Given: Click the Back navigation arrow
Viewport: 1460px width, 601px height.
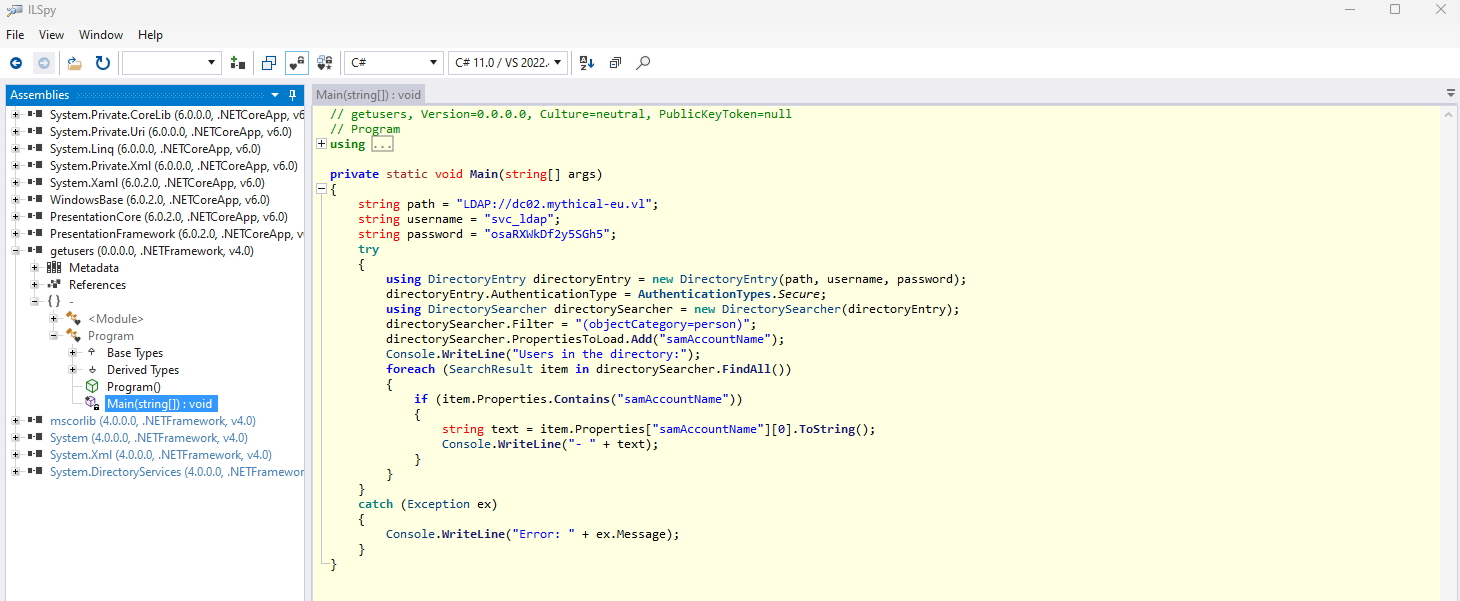Looking at the screenshot, I should [x=16, y=63].
